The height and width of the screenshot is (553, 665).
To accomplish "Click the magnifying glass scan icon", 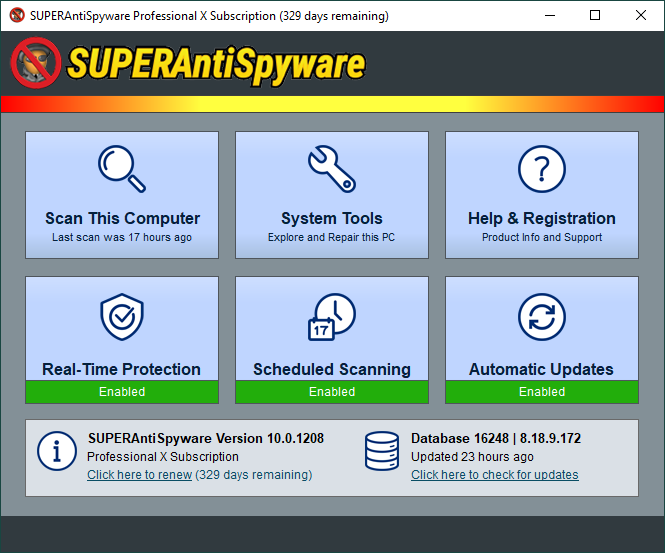I will point(121,169).
